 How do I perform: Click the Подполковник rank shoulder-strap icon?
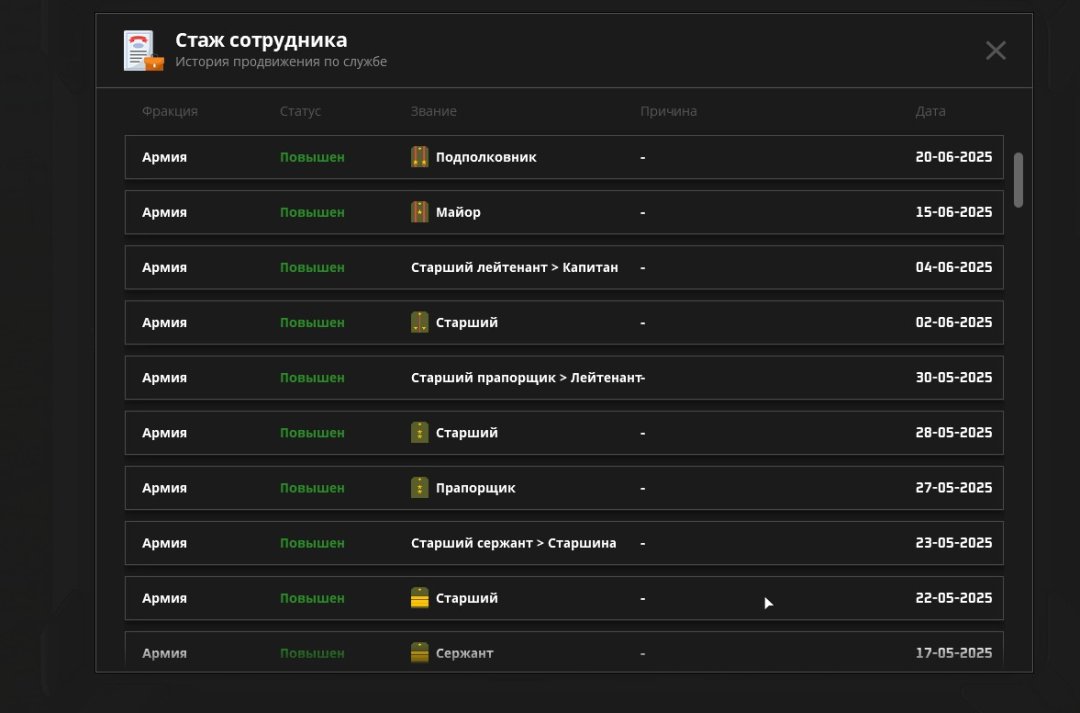419,157
